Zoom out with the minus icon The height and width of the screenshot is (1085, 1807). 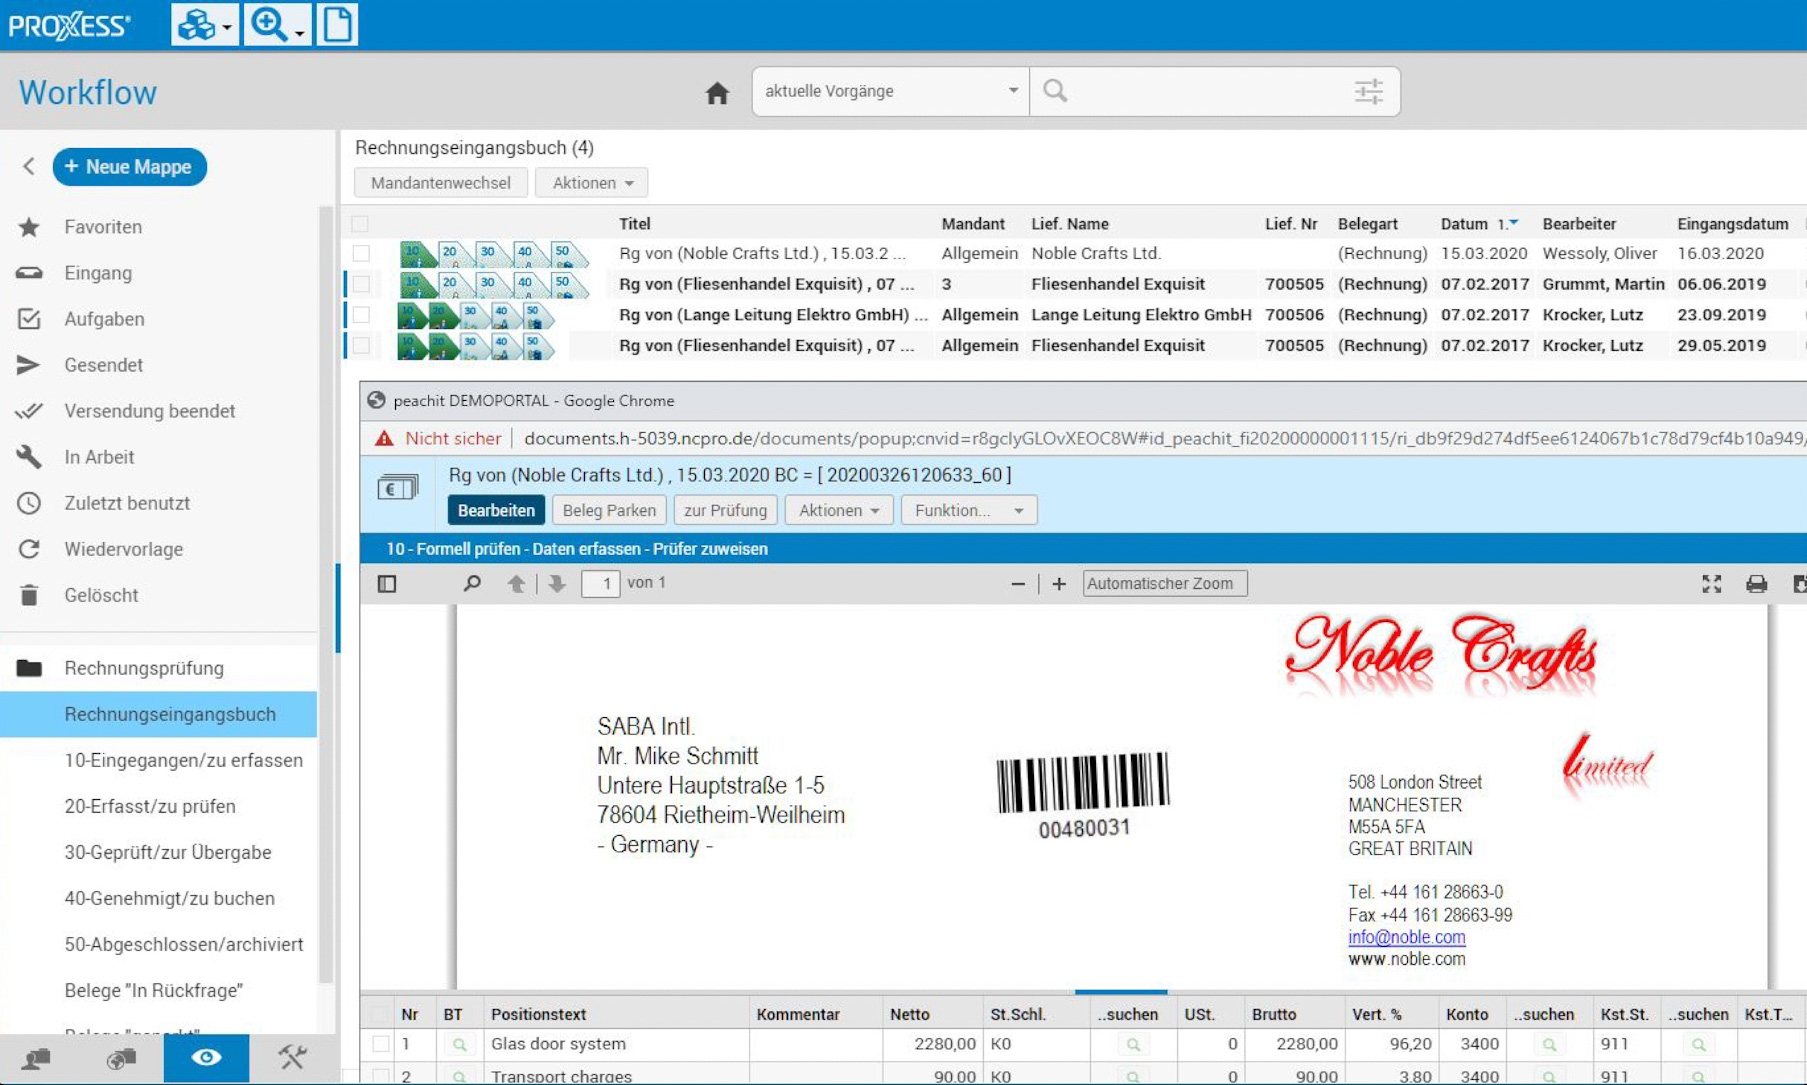tap(1018, 584)
